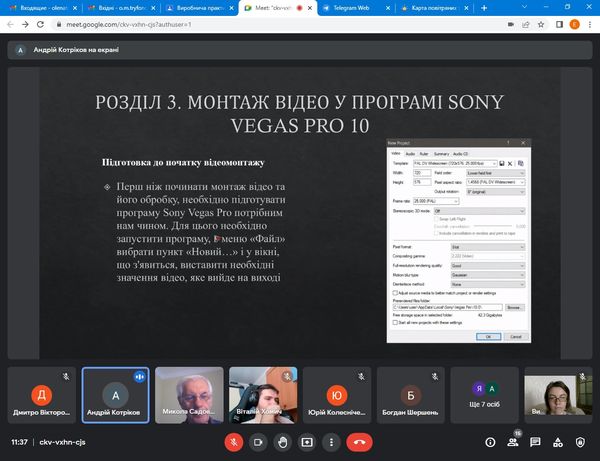Go forward in browser history

[x=25, y=24]
